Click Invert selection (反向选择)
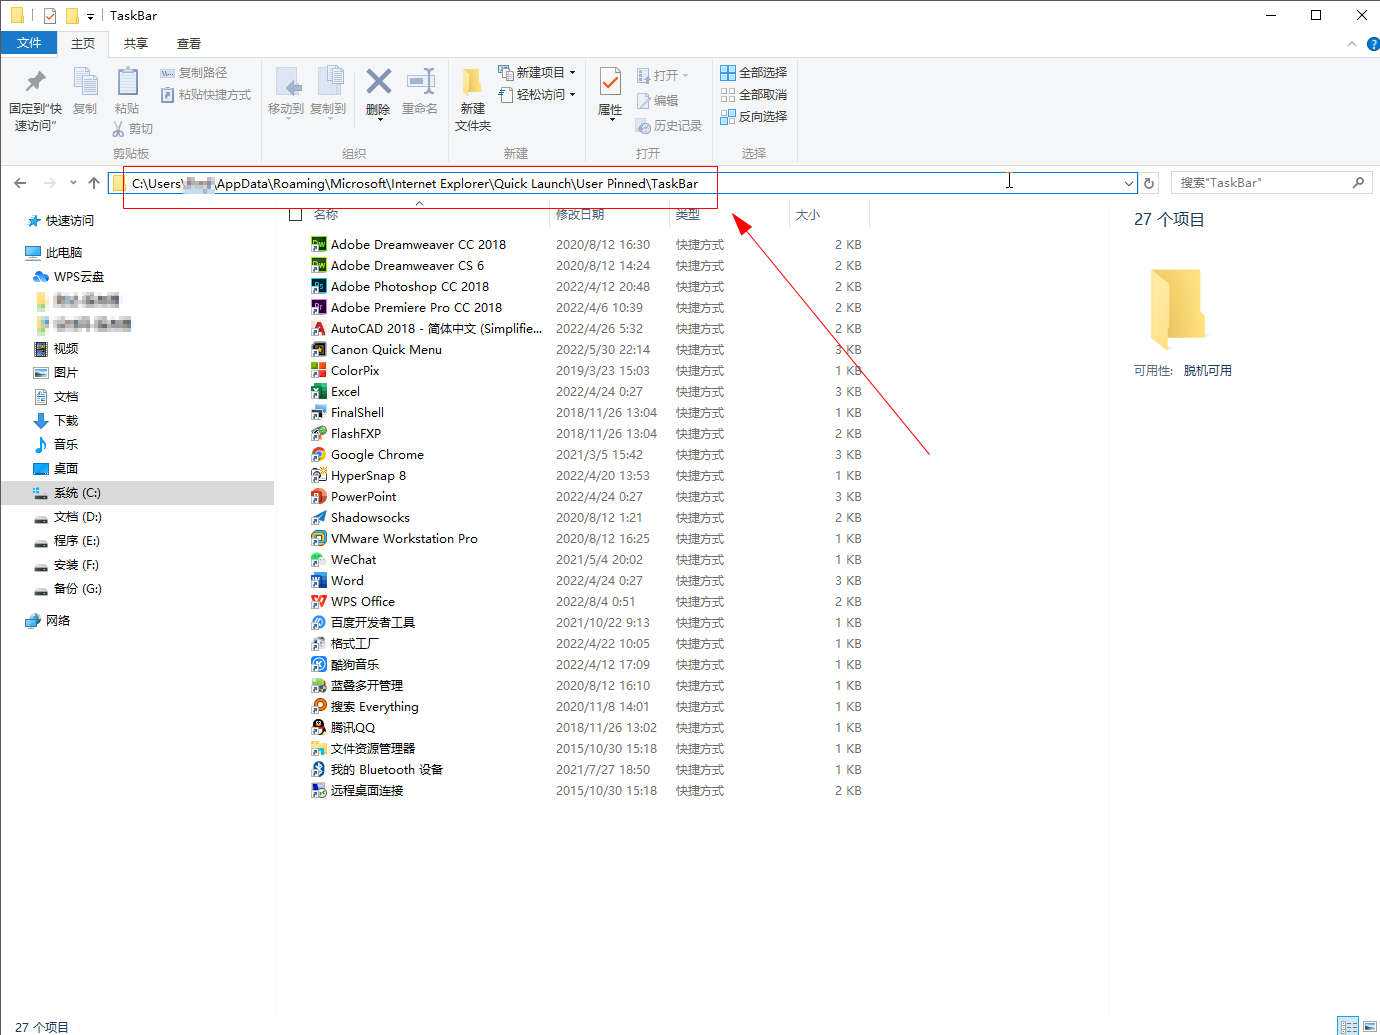The height and width of the screenshot is (1035, 1380). point(753,117)
